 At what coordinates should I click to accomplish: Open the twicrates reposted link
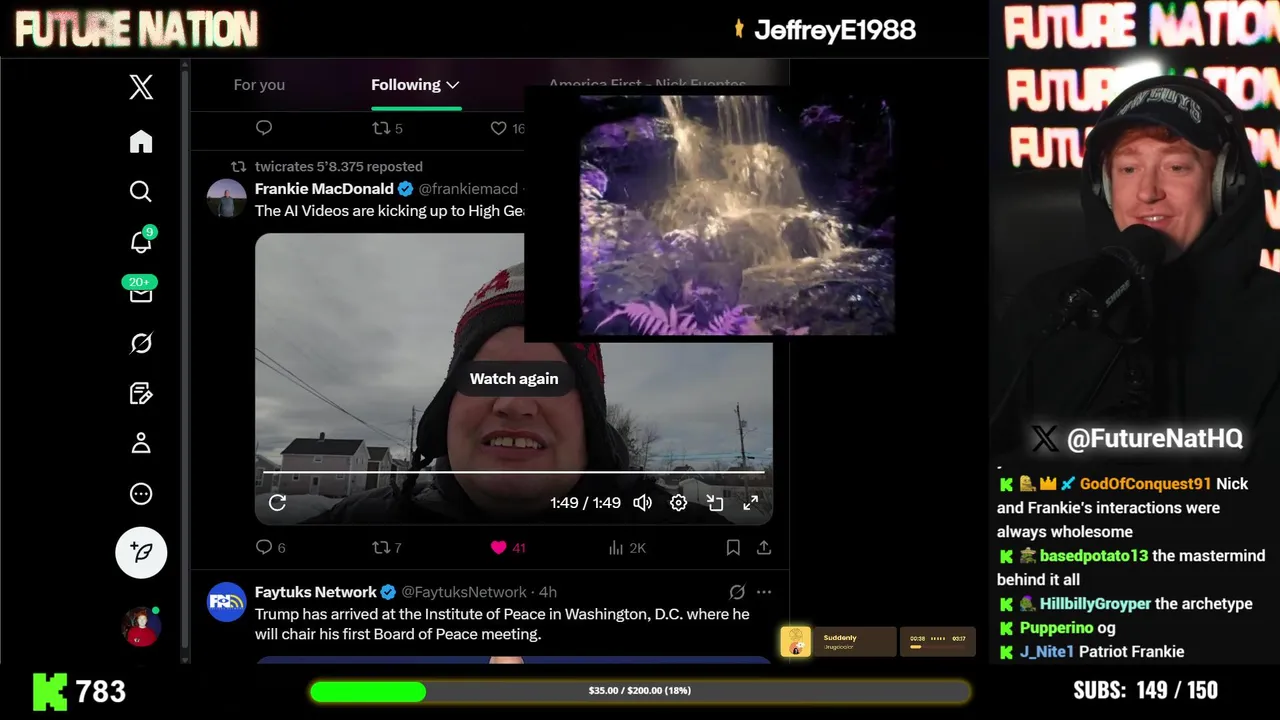pyautogui.click(x=339, y=166)
